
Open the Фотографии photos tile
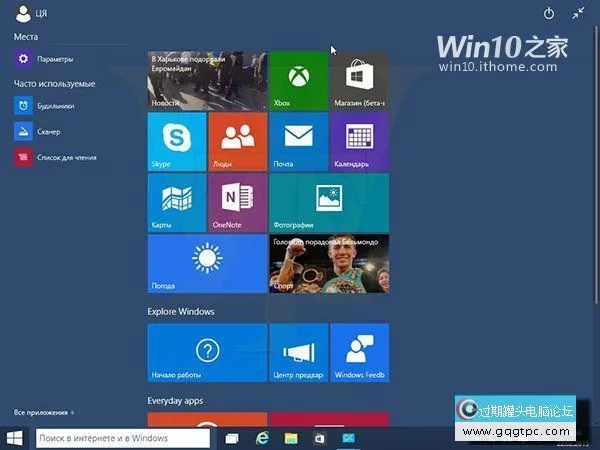[329, 202]
